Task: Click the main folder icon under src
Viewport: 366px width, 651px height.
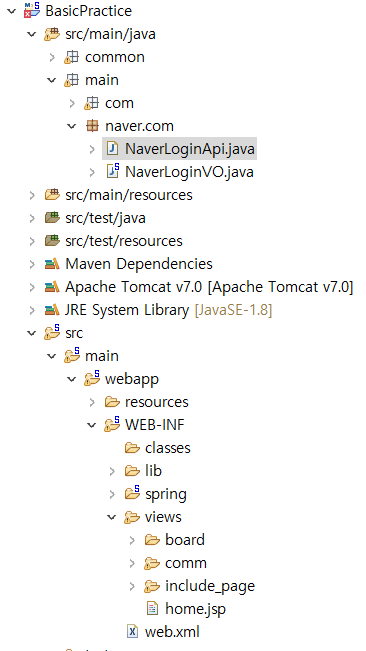Action: tap(72, 355)
